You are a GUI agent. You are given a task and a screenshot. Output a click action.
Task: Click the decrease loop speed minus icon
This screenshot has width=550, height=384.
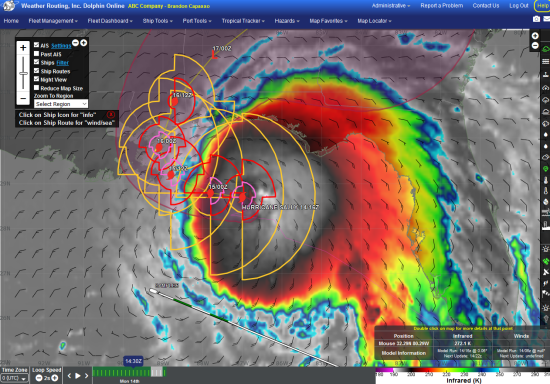tap(39, 378)
